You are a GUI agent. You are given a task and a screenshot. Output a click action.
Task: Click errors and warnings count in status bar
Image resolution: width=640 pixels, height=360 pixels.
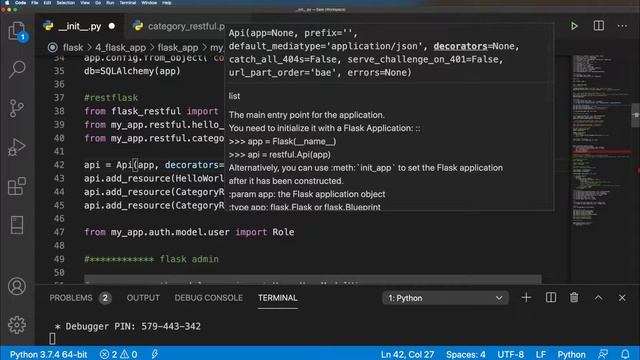[119, 354]
